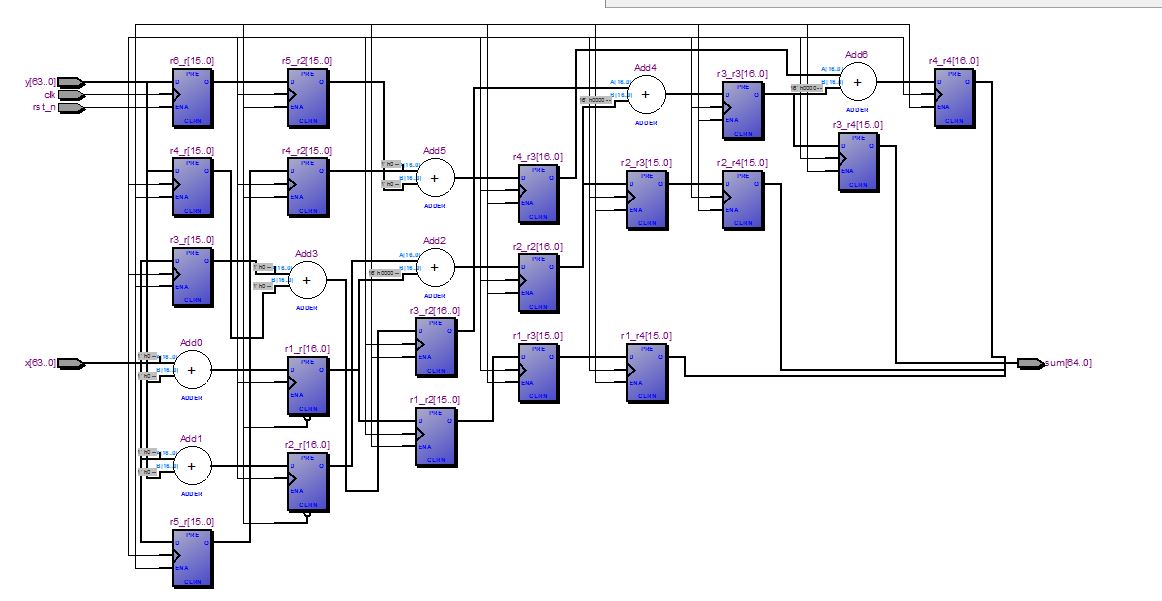This screenshot has height=601, width=1162.
Task: Click the clk input pin
Action: 71,95
